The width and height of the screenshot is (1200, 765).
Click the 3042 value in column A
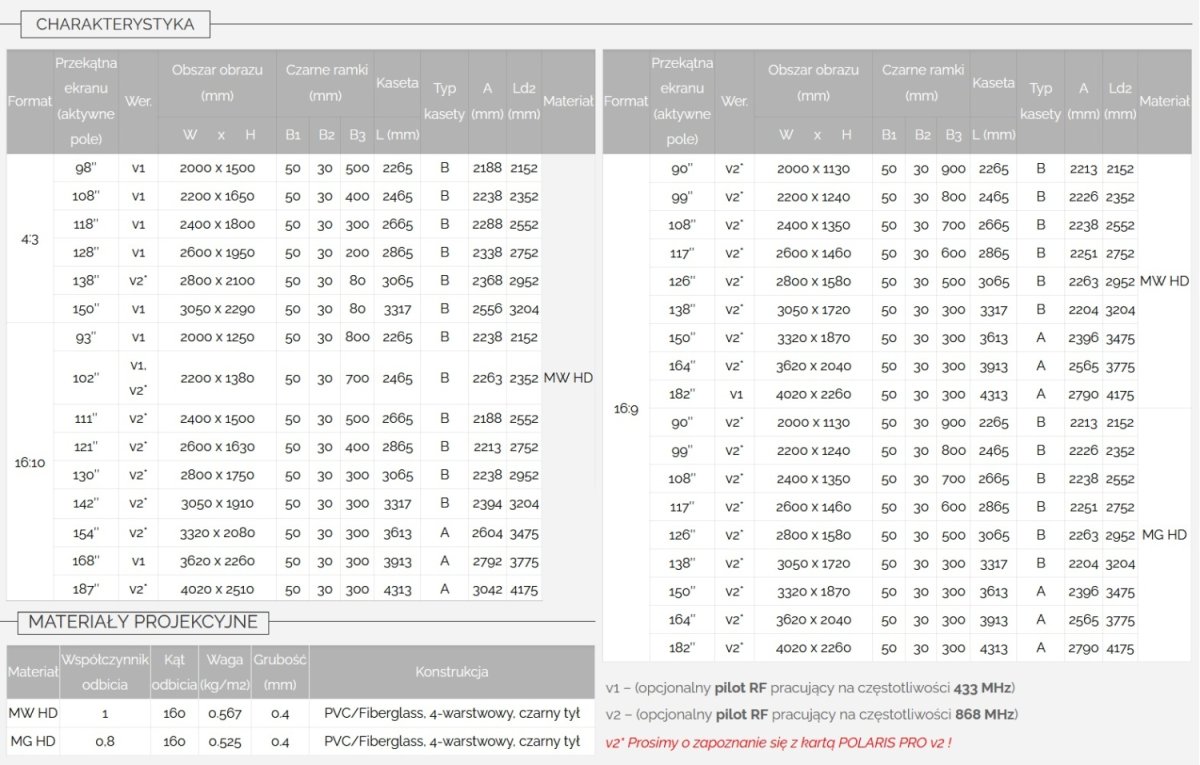pos(487,589)
